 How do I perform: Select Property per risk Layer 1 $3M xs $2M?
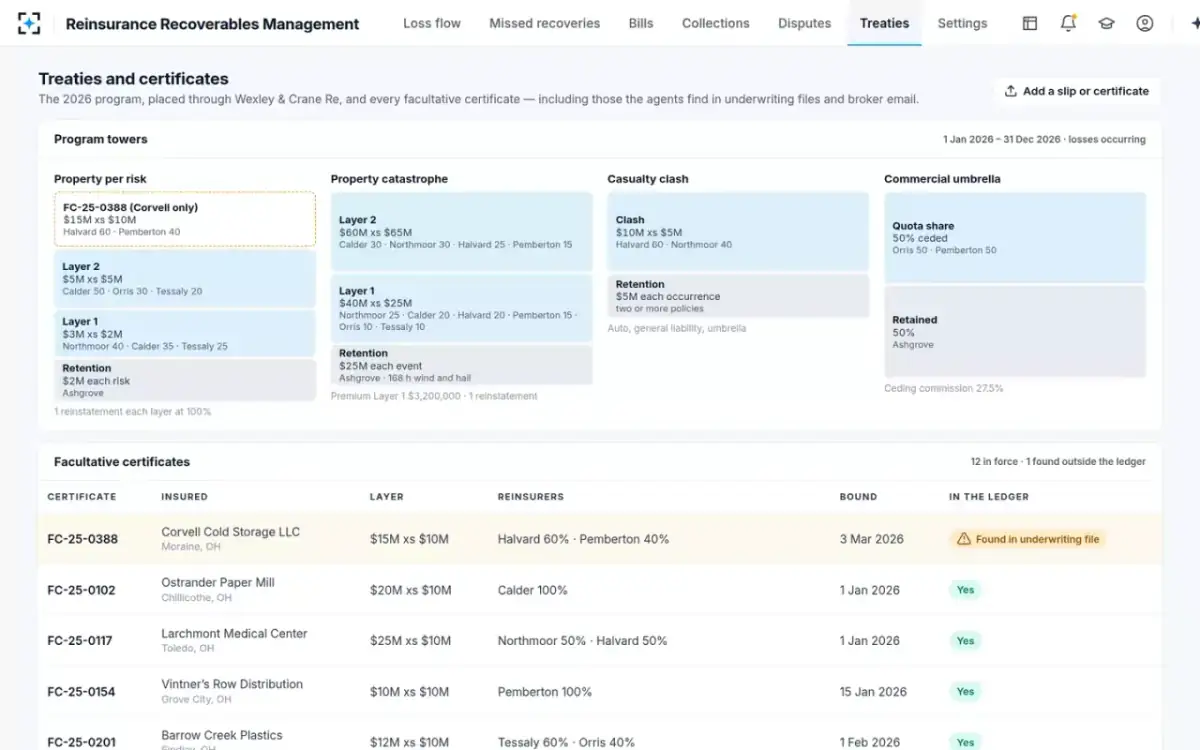click(x=185, y=334)
